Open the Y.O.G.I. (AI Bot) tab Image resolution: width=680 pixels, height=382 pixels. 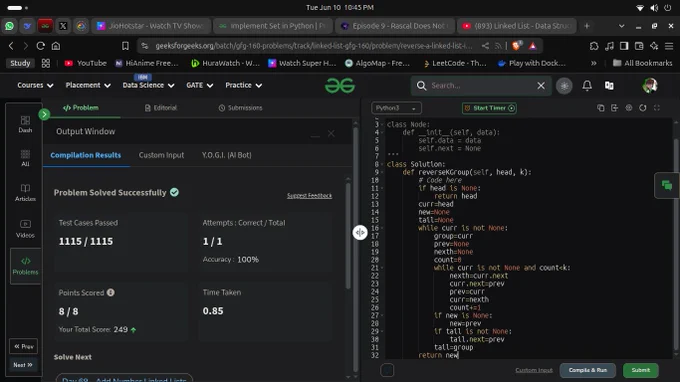(x=226, y=155)
